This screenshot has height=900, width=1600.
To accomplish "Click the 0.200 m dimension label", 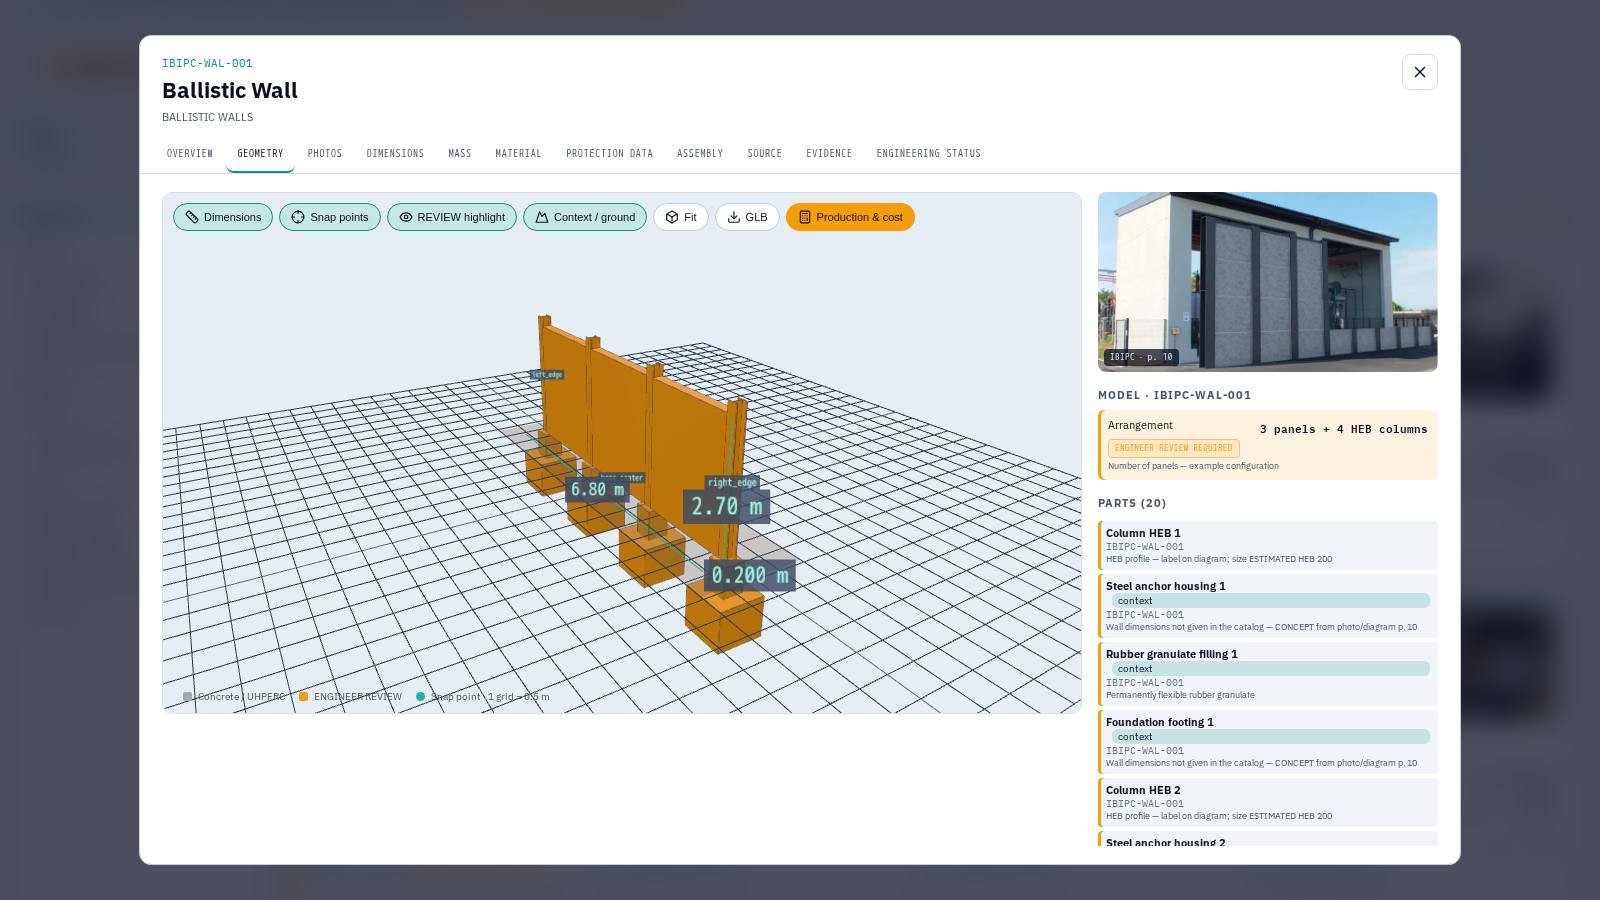I will coord(750,575).
